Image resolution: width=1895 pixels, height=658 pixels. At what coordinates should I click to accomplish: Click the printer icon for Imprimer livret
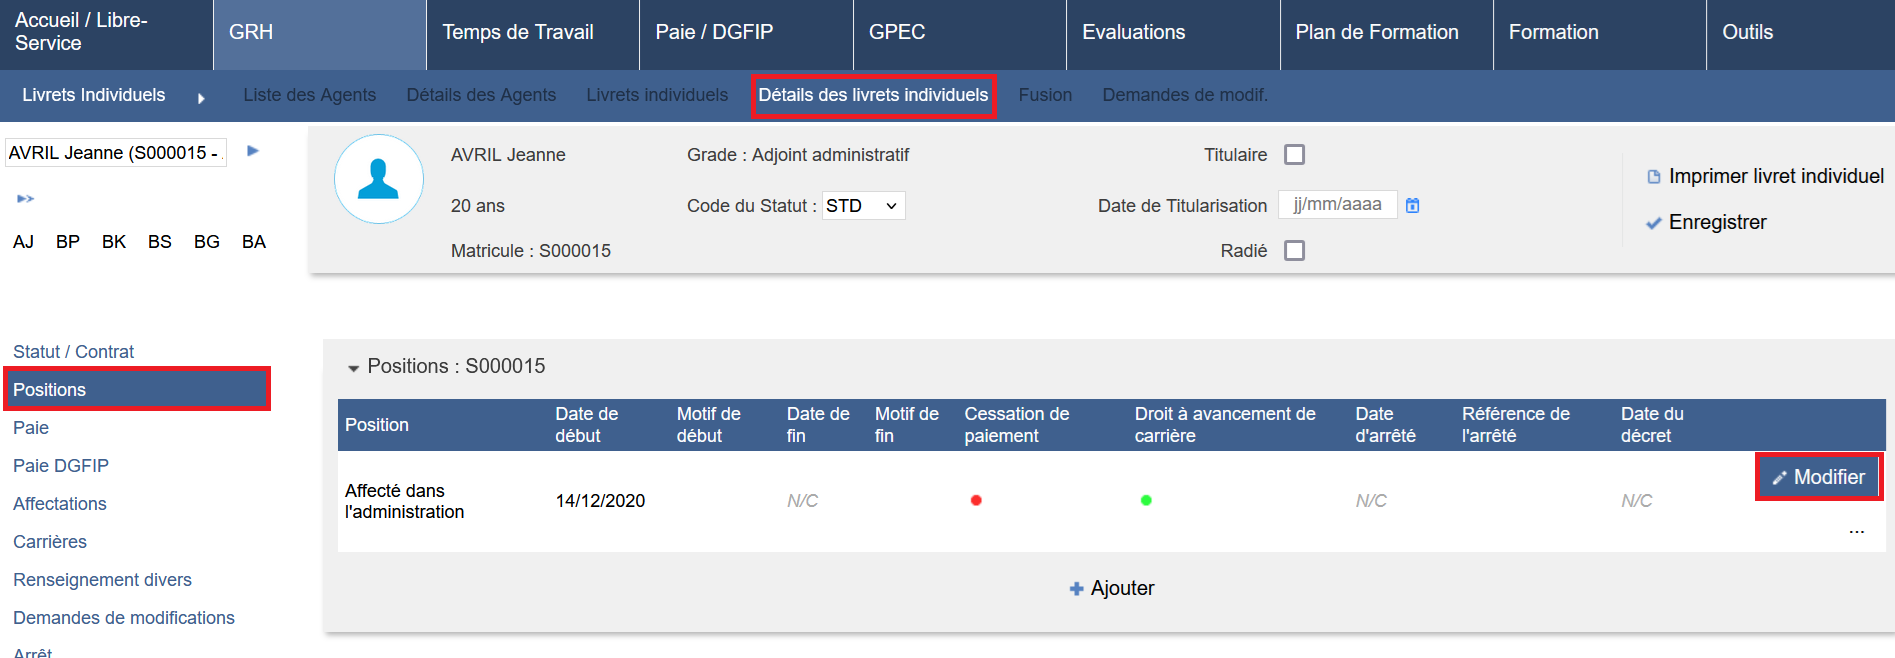tap(1653, 177)
